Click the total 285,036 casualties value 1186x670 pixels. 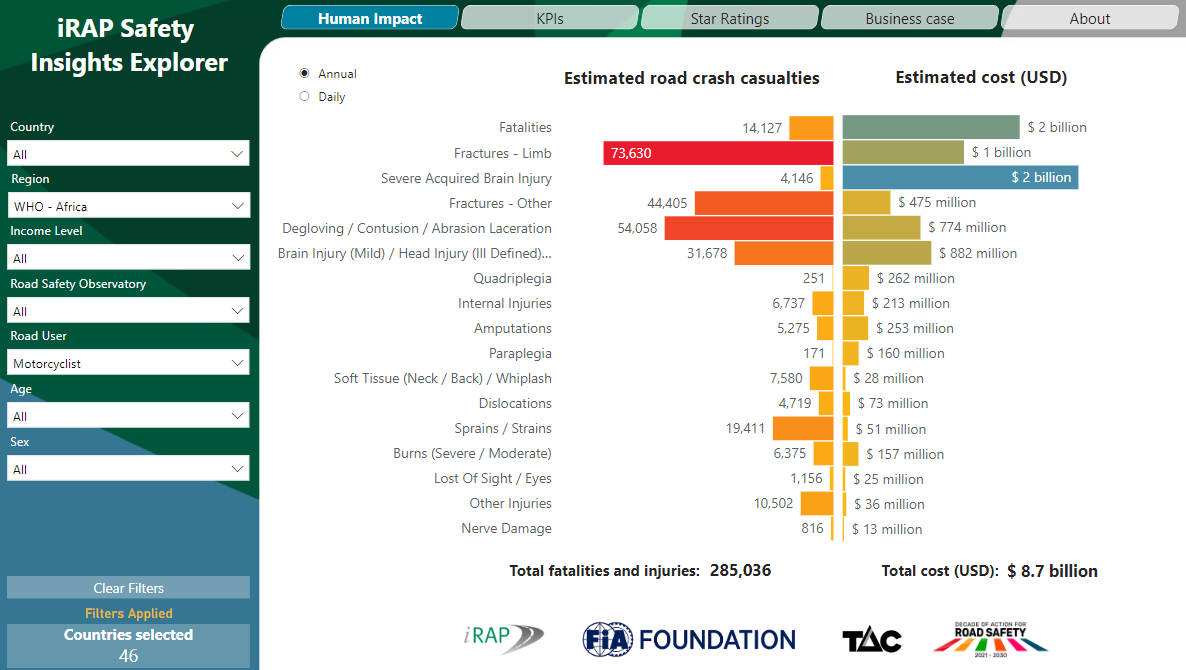pyautogui.click(x=740, y=570)
